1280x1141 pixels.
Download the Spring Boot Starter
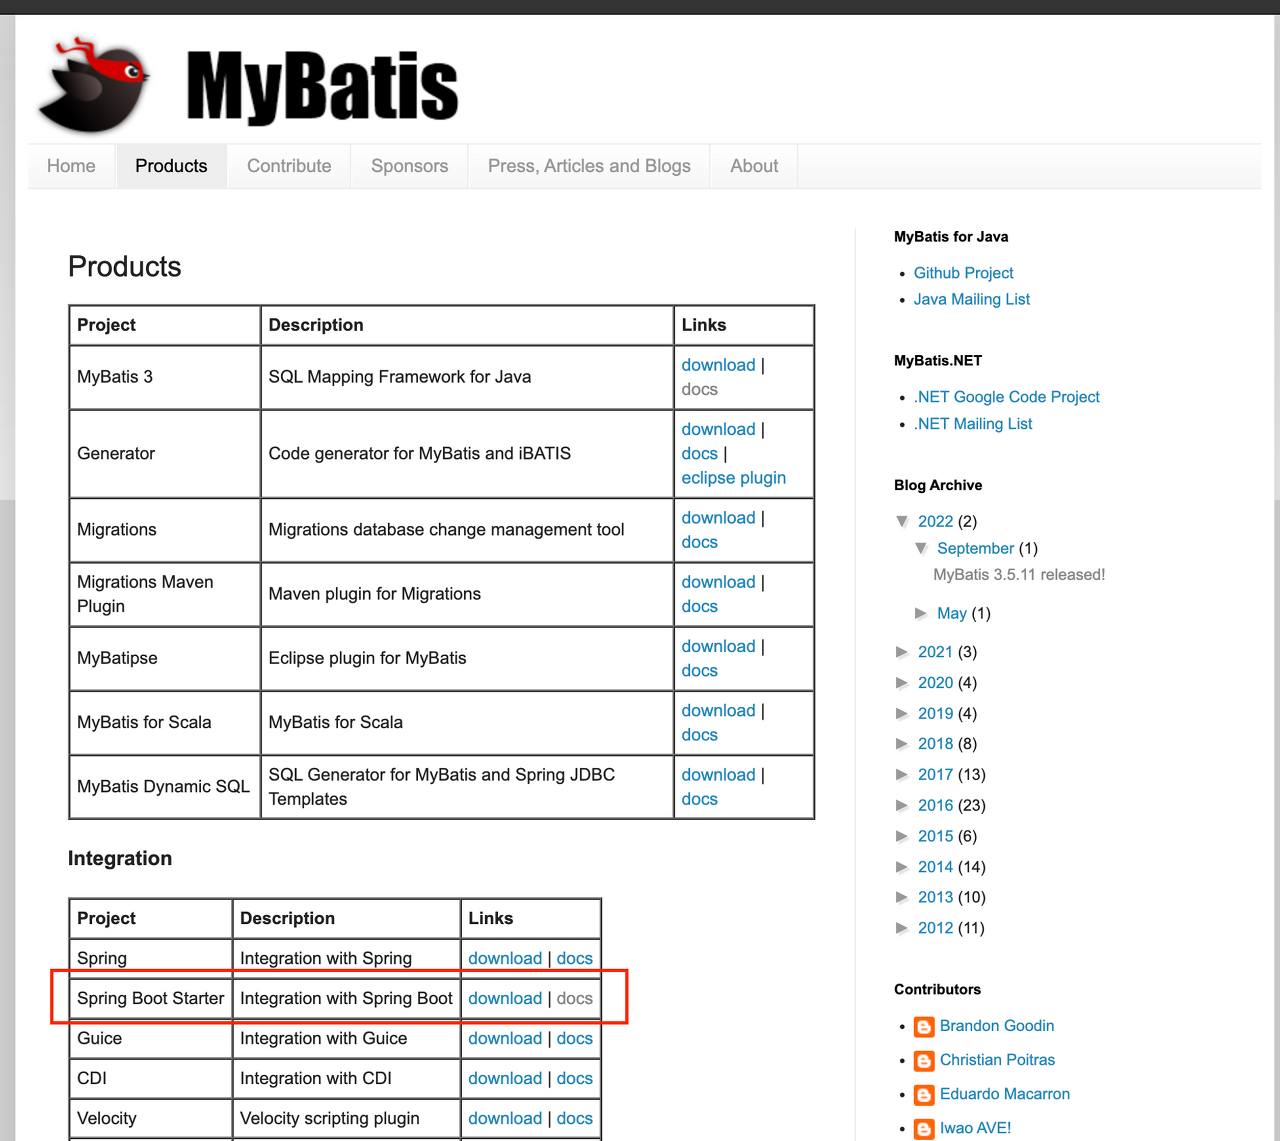click(505, 998)
